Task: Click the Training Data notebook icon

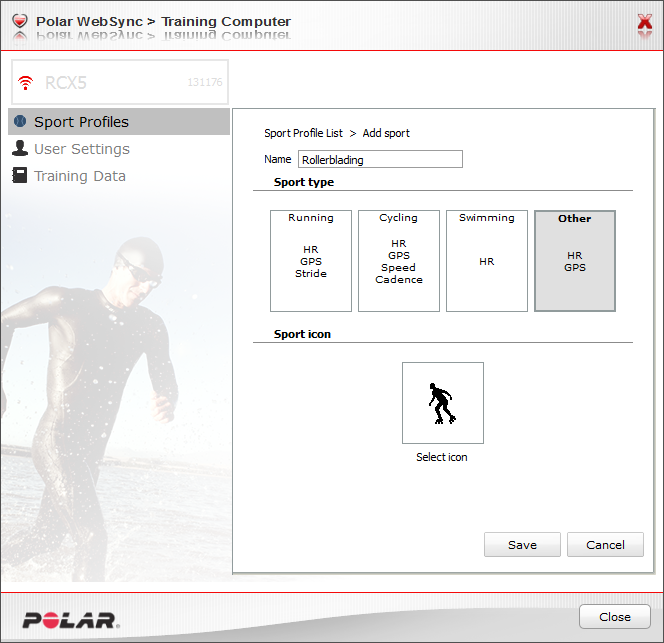Action: click(20, 175)
